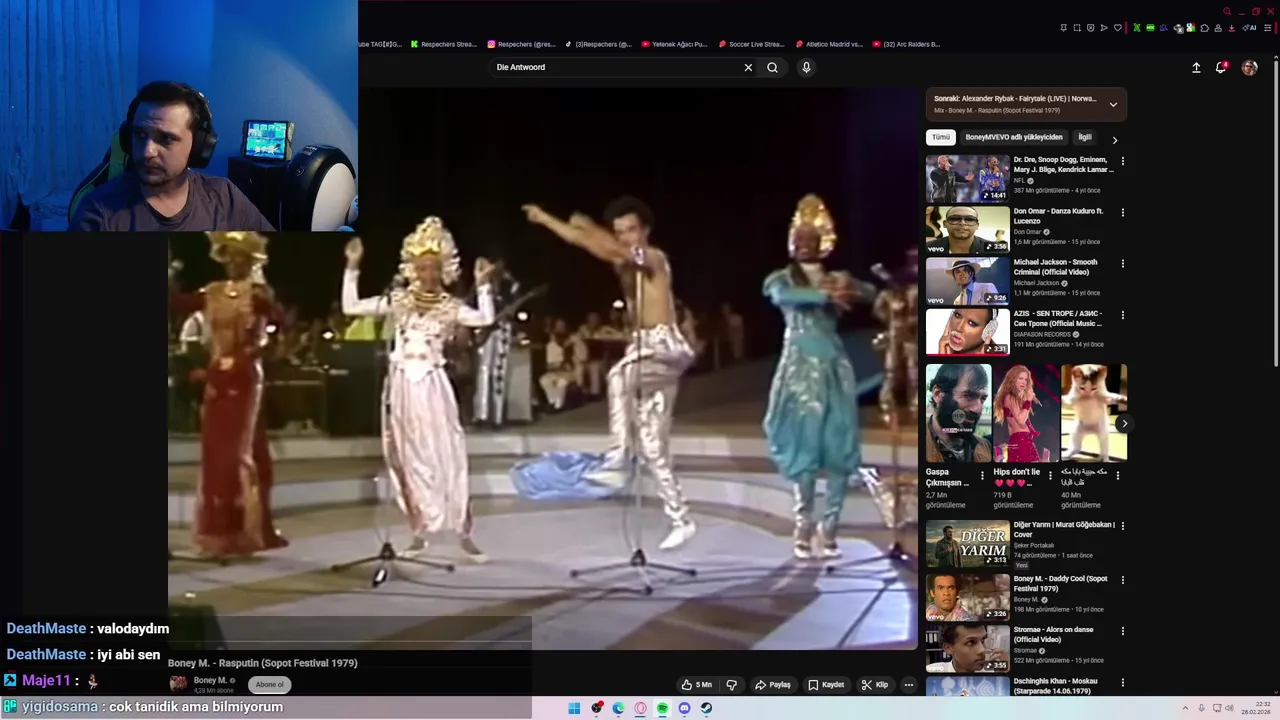Open Don Omar Danza Kuduro thumbnail

click(967, 230)
